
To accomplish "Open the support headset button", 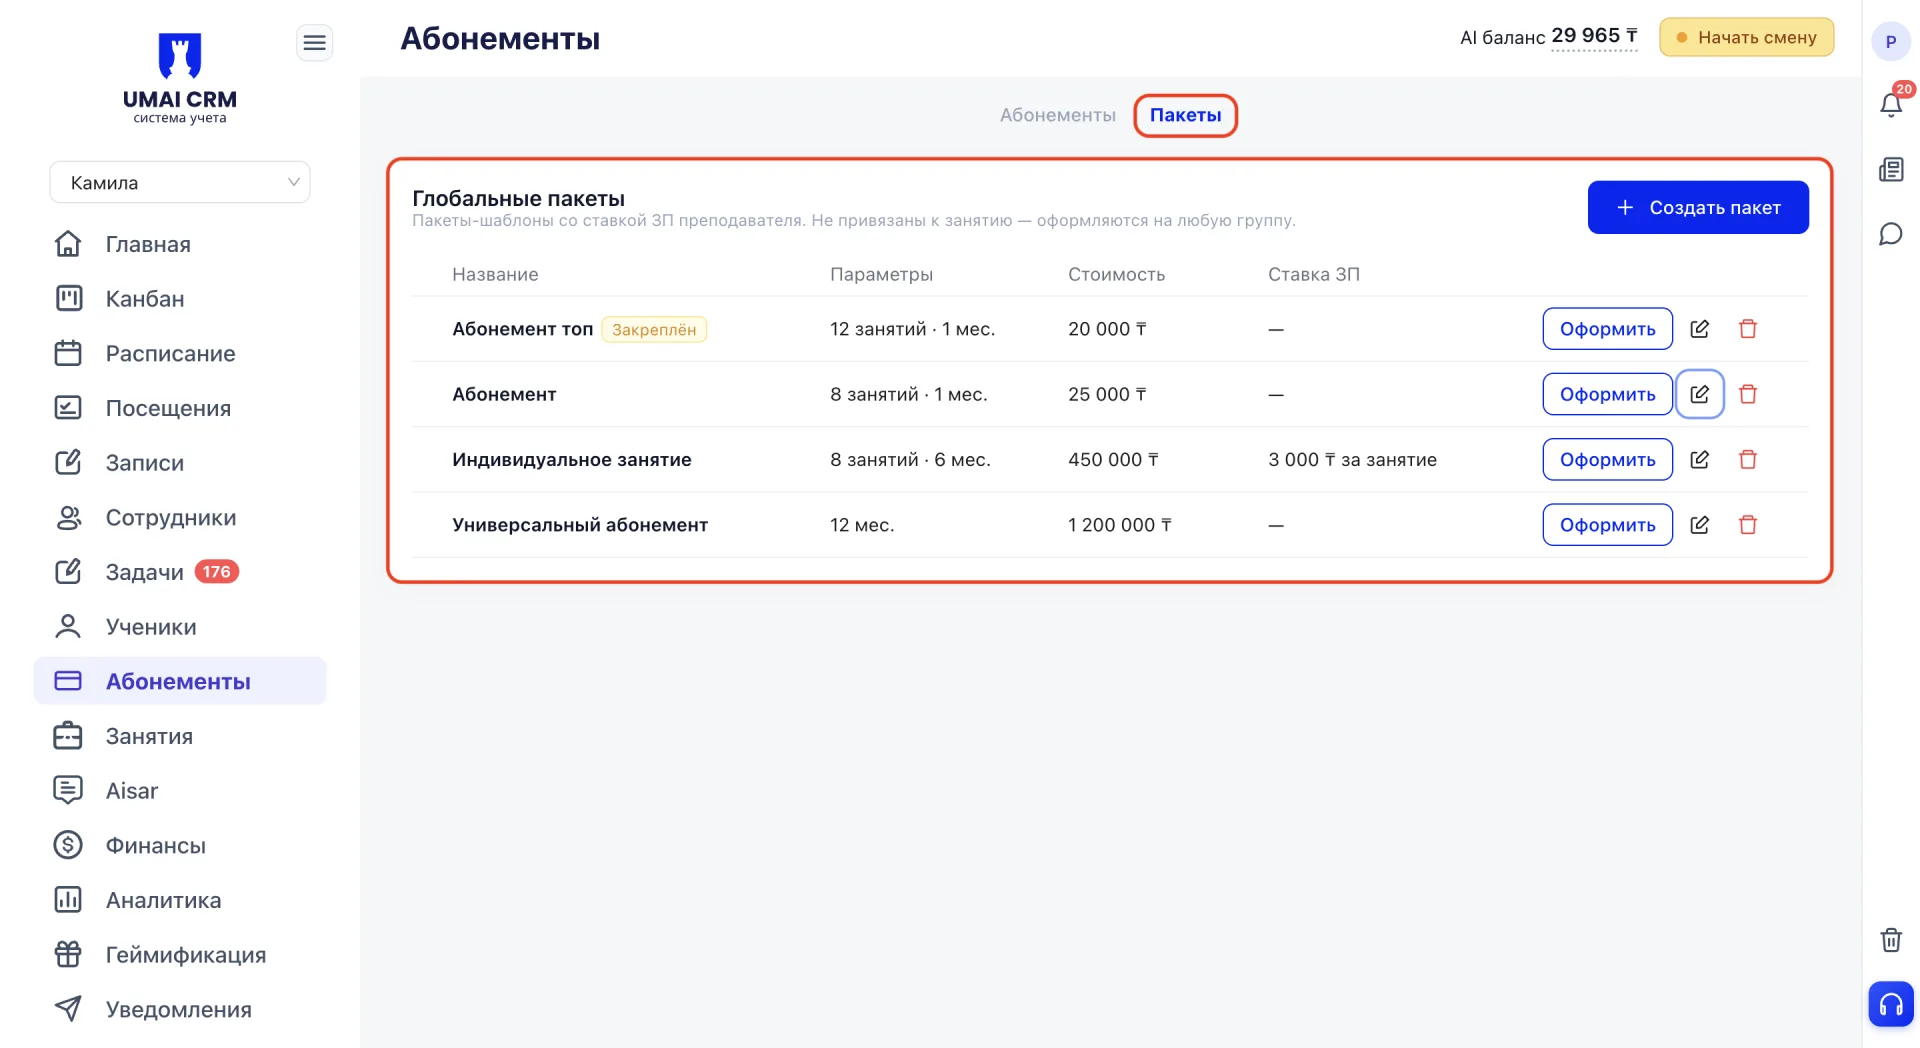I will pyautogui.click(x=1891, y=1004).
